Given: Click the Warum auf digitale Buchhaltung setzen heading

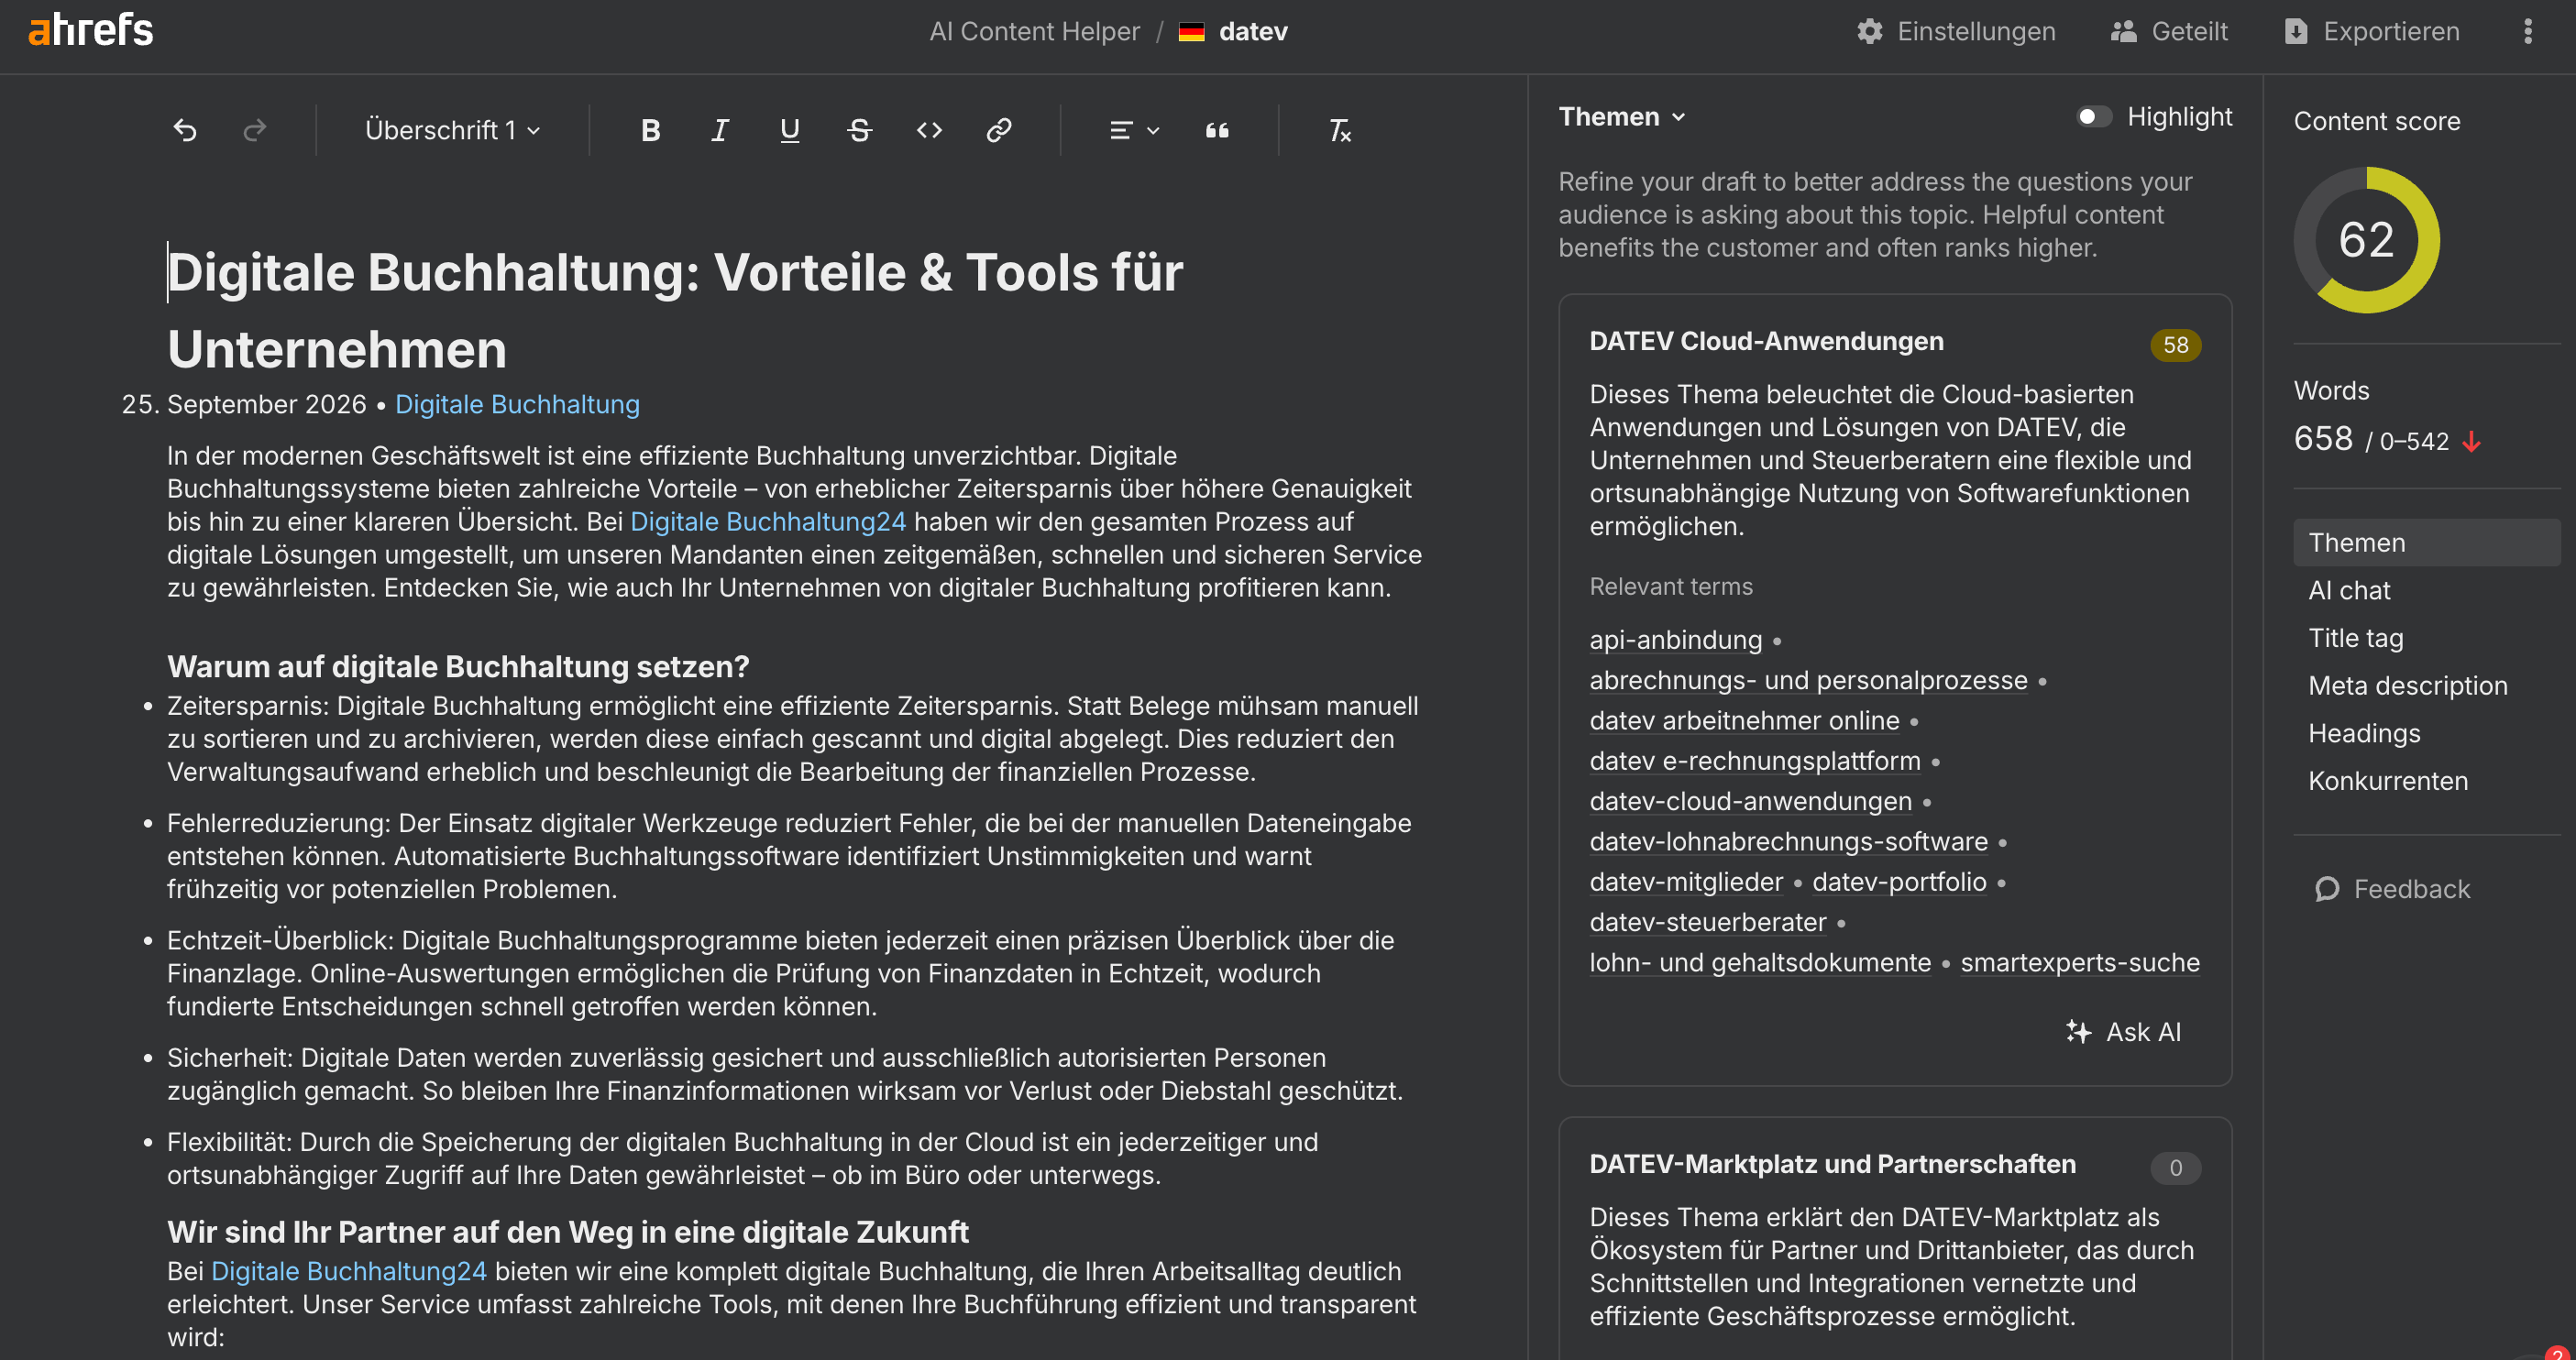Looking at the screenshot, I should tap(458, 667).
